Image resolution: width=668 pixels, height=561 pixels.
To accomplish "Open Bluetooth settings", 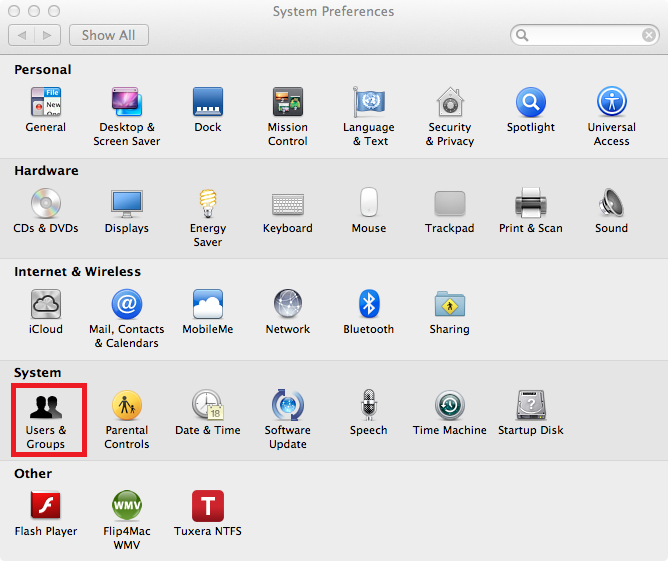I will click(368, 304).
